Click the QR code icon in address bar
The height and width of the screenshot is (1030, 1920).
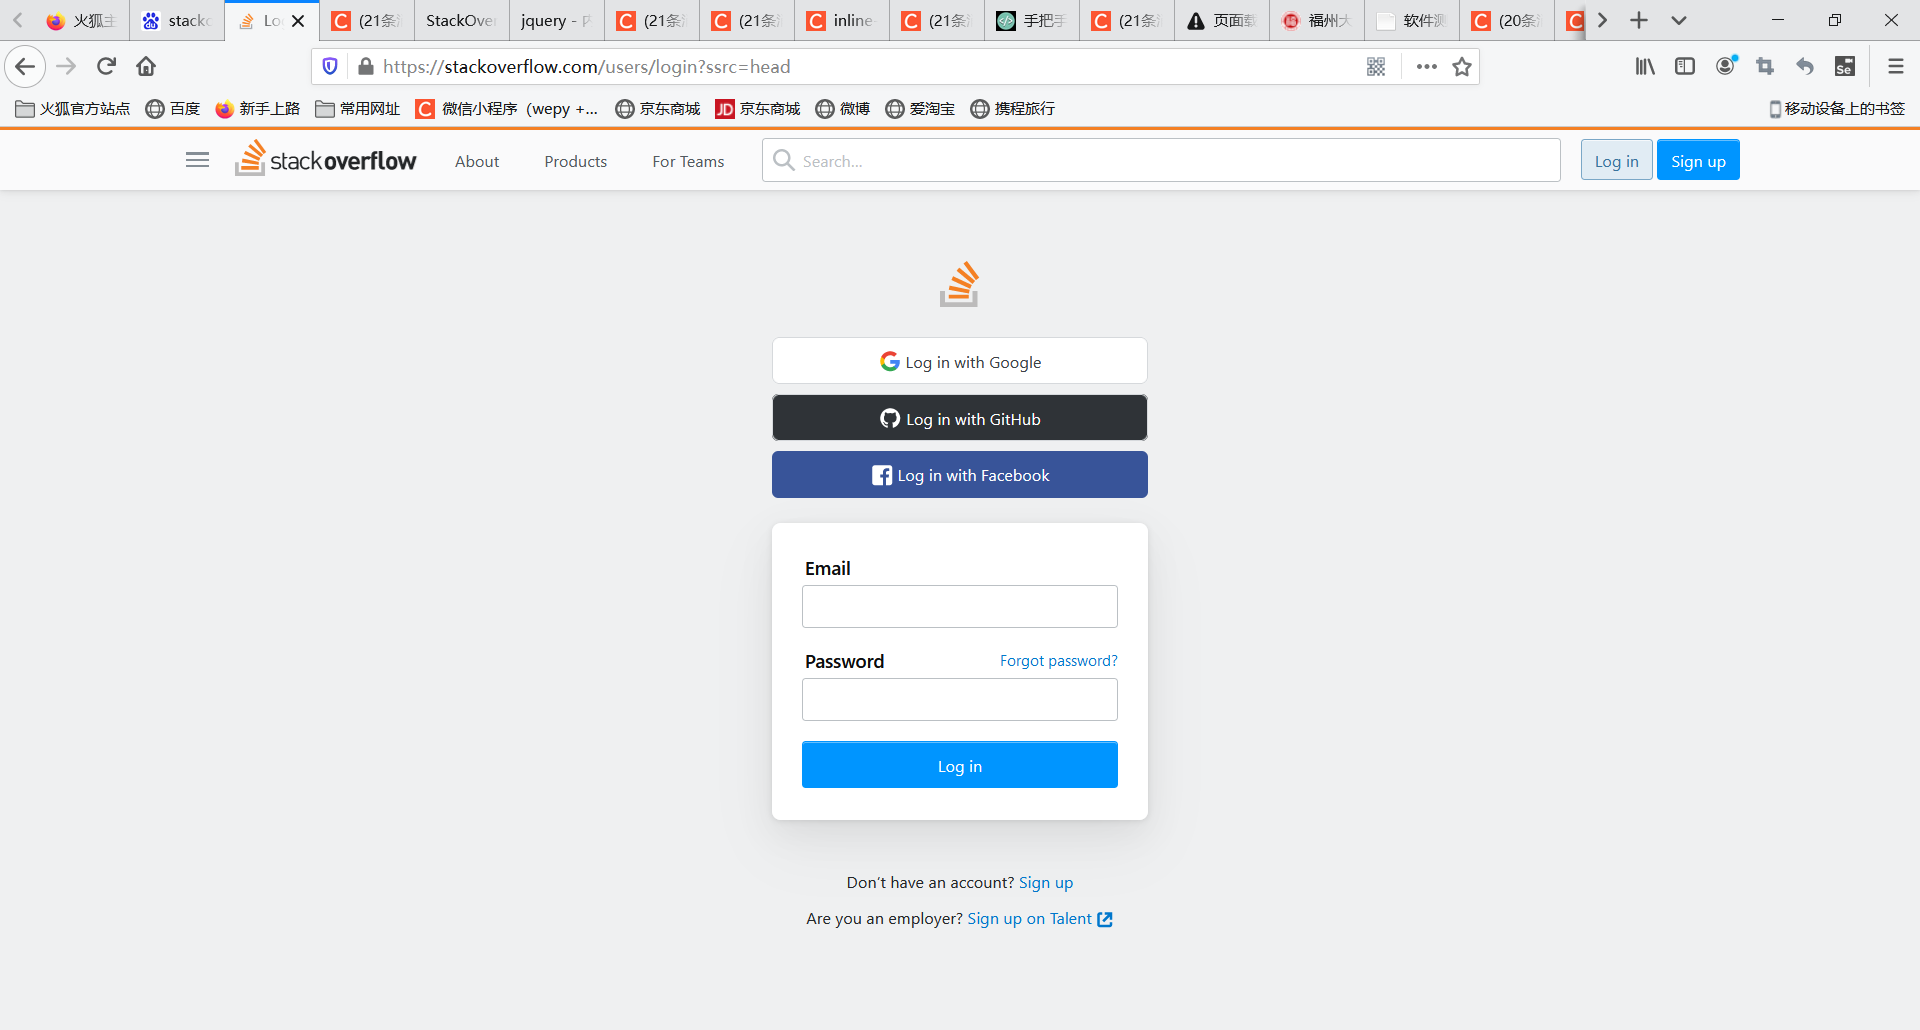[1376, 67]
